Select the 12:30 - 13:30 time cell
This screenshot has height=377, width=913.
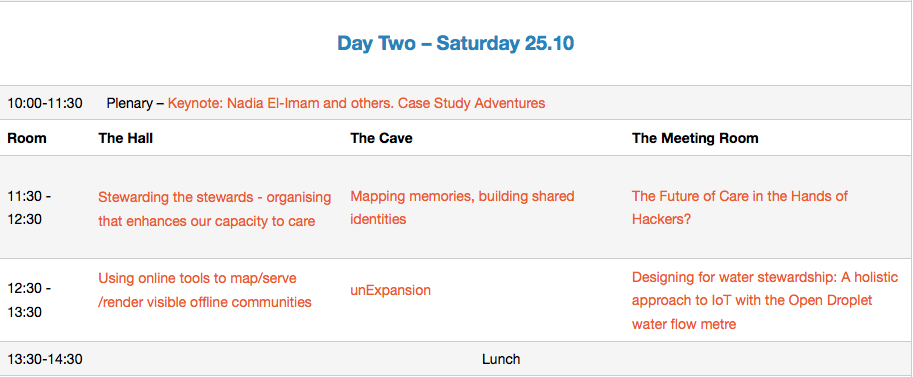coord(29,301)
